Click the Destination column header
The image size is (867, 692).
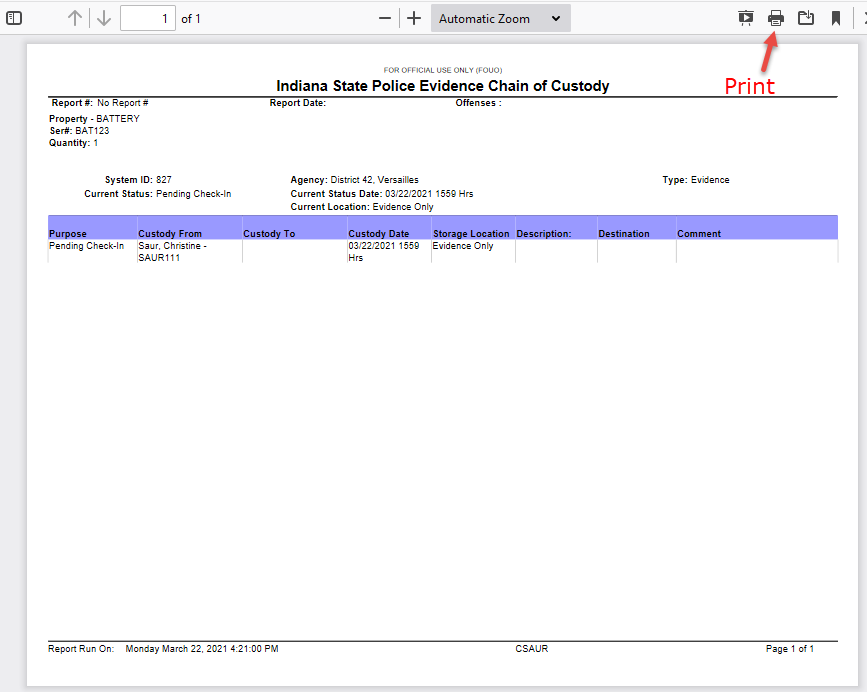click(x=624, y=234)
